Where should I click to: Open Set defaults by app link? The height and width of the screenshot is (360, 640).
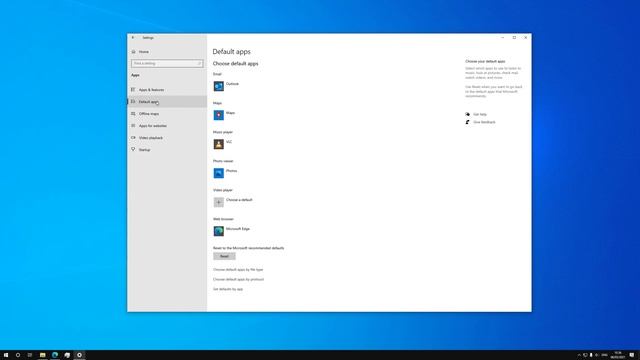point(228,289)
